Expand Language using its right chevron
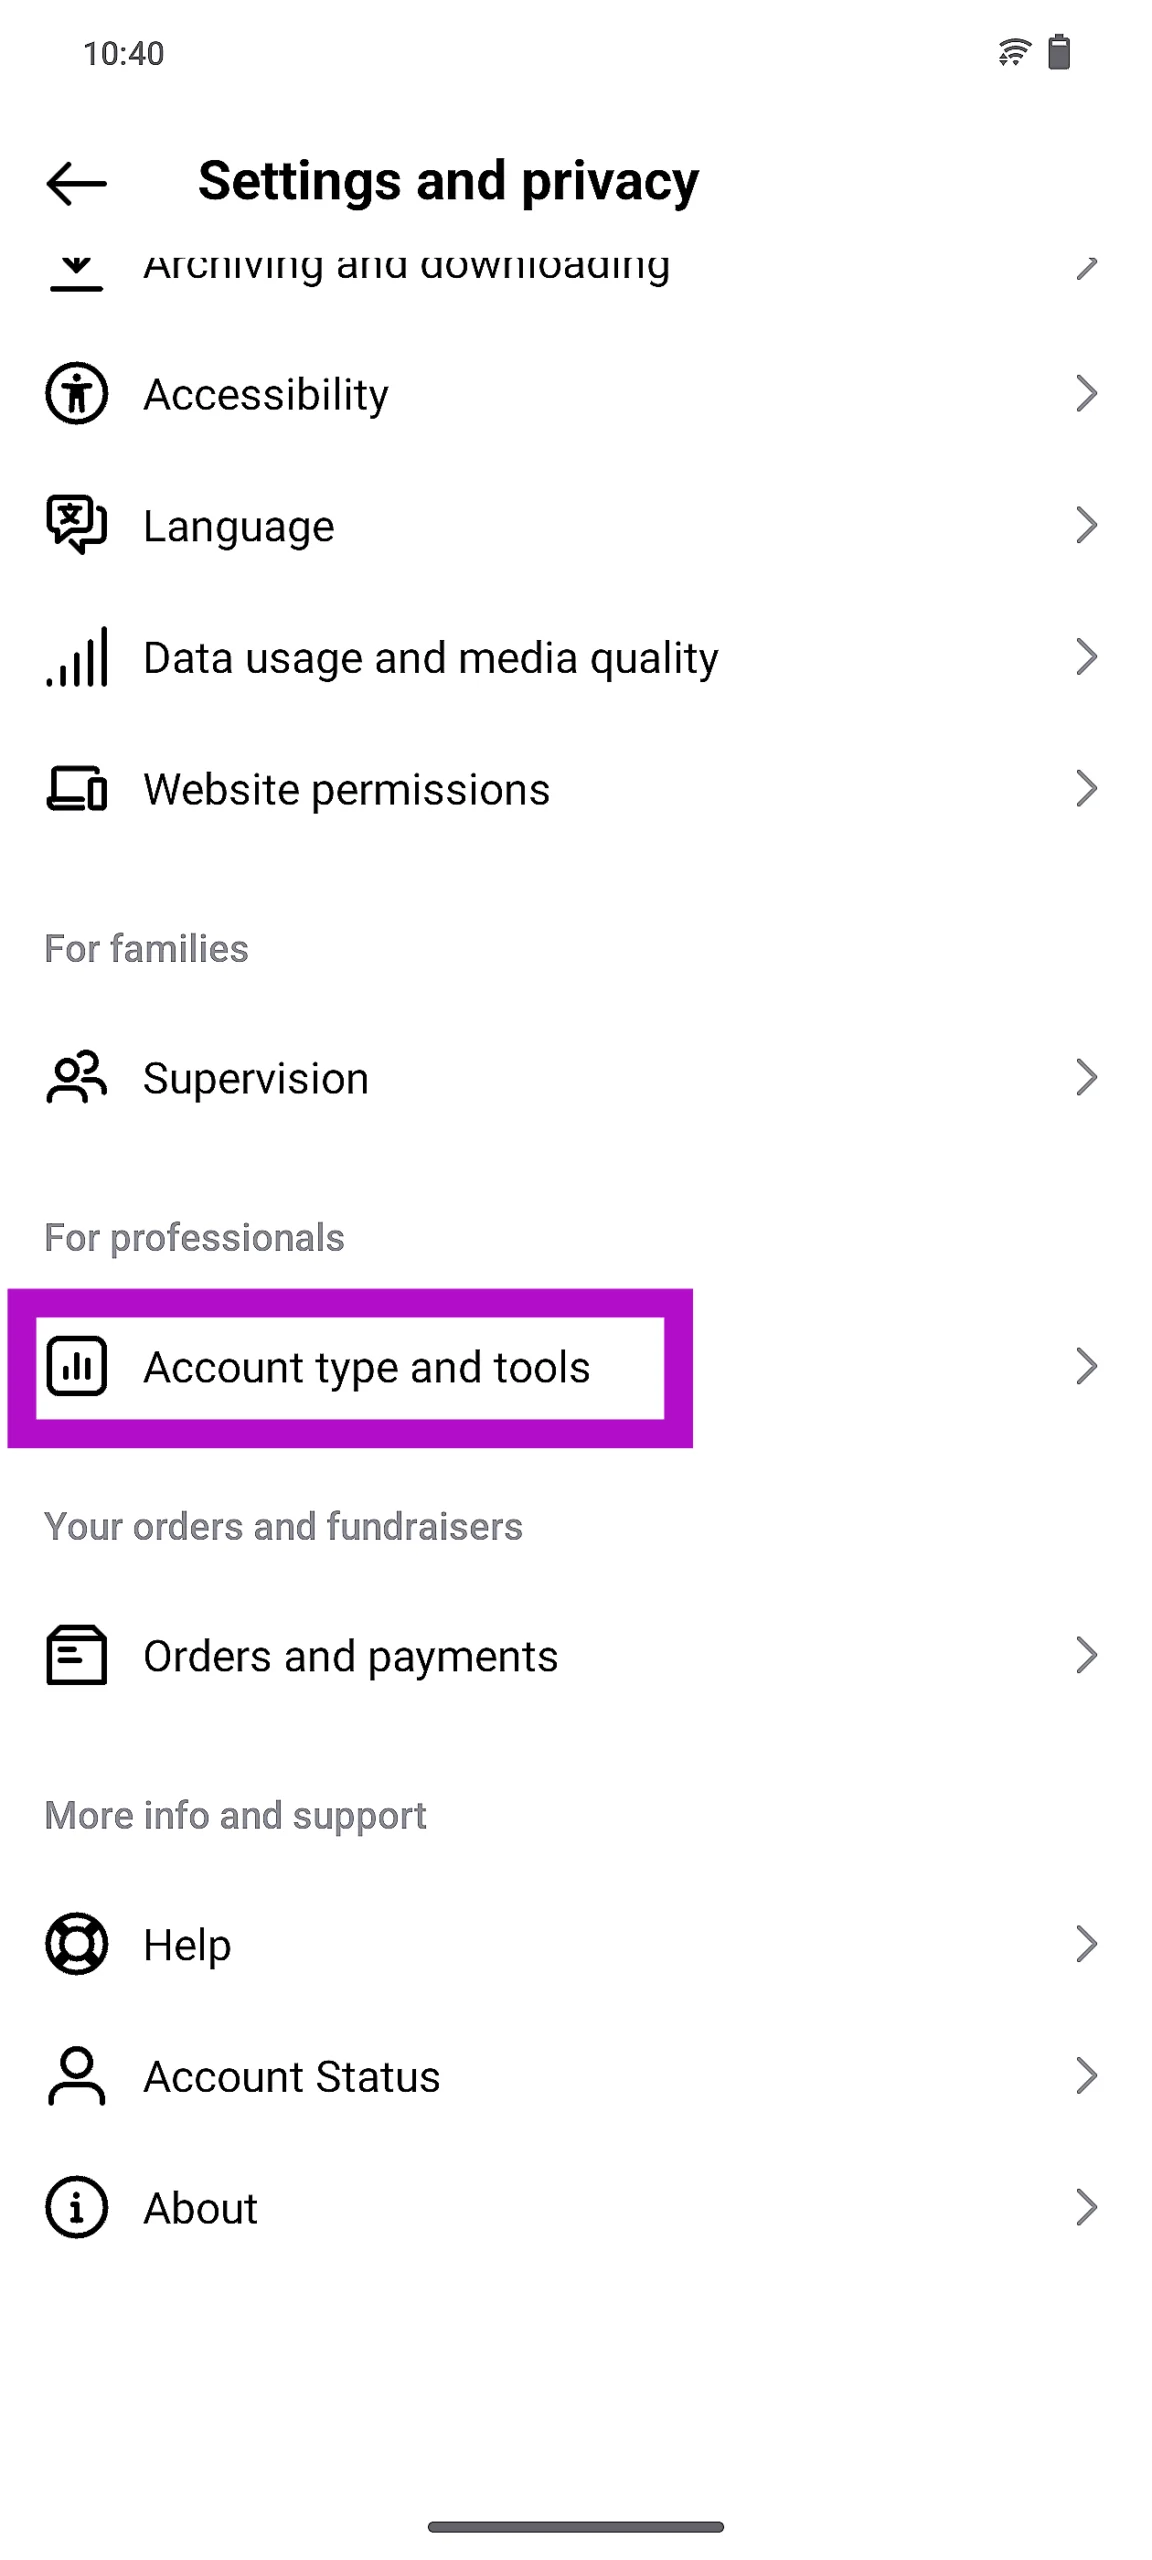Viewport: 1152px width, 2560px height. (x=1086, y=525)
